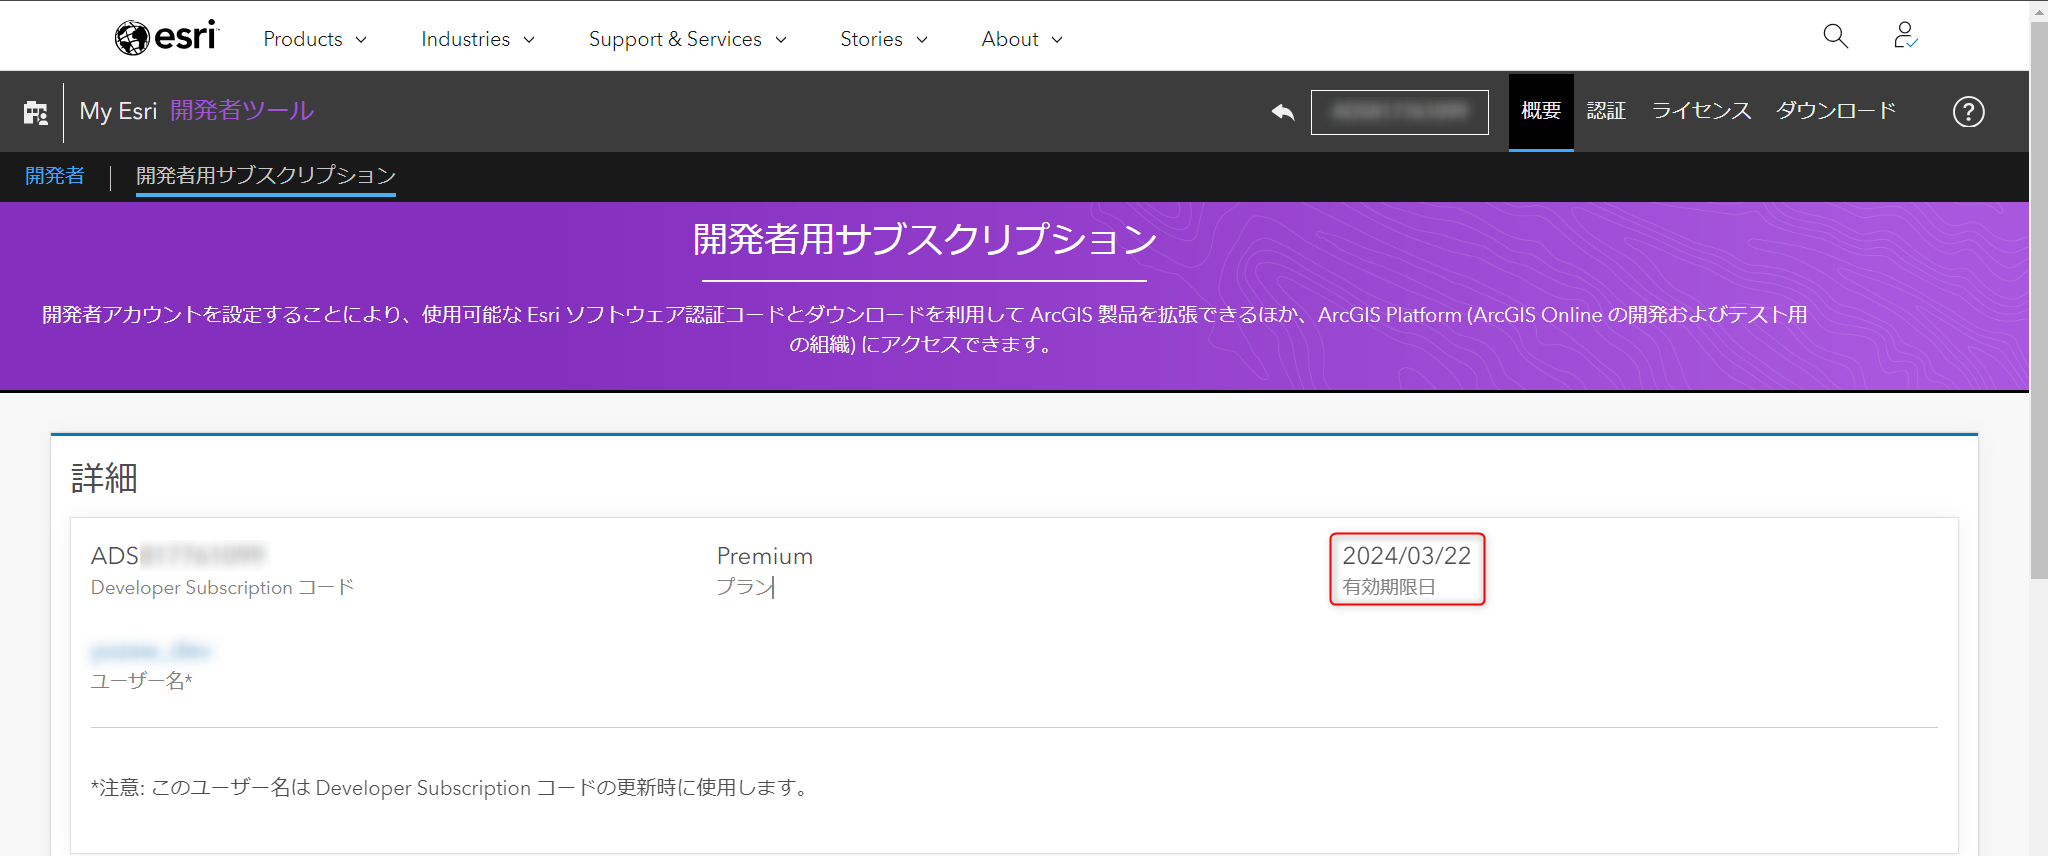Select the 開発者用サブスクリプション sub-tab
Image resolution: width=2048 pixels, height=856 pixels.
266,176
